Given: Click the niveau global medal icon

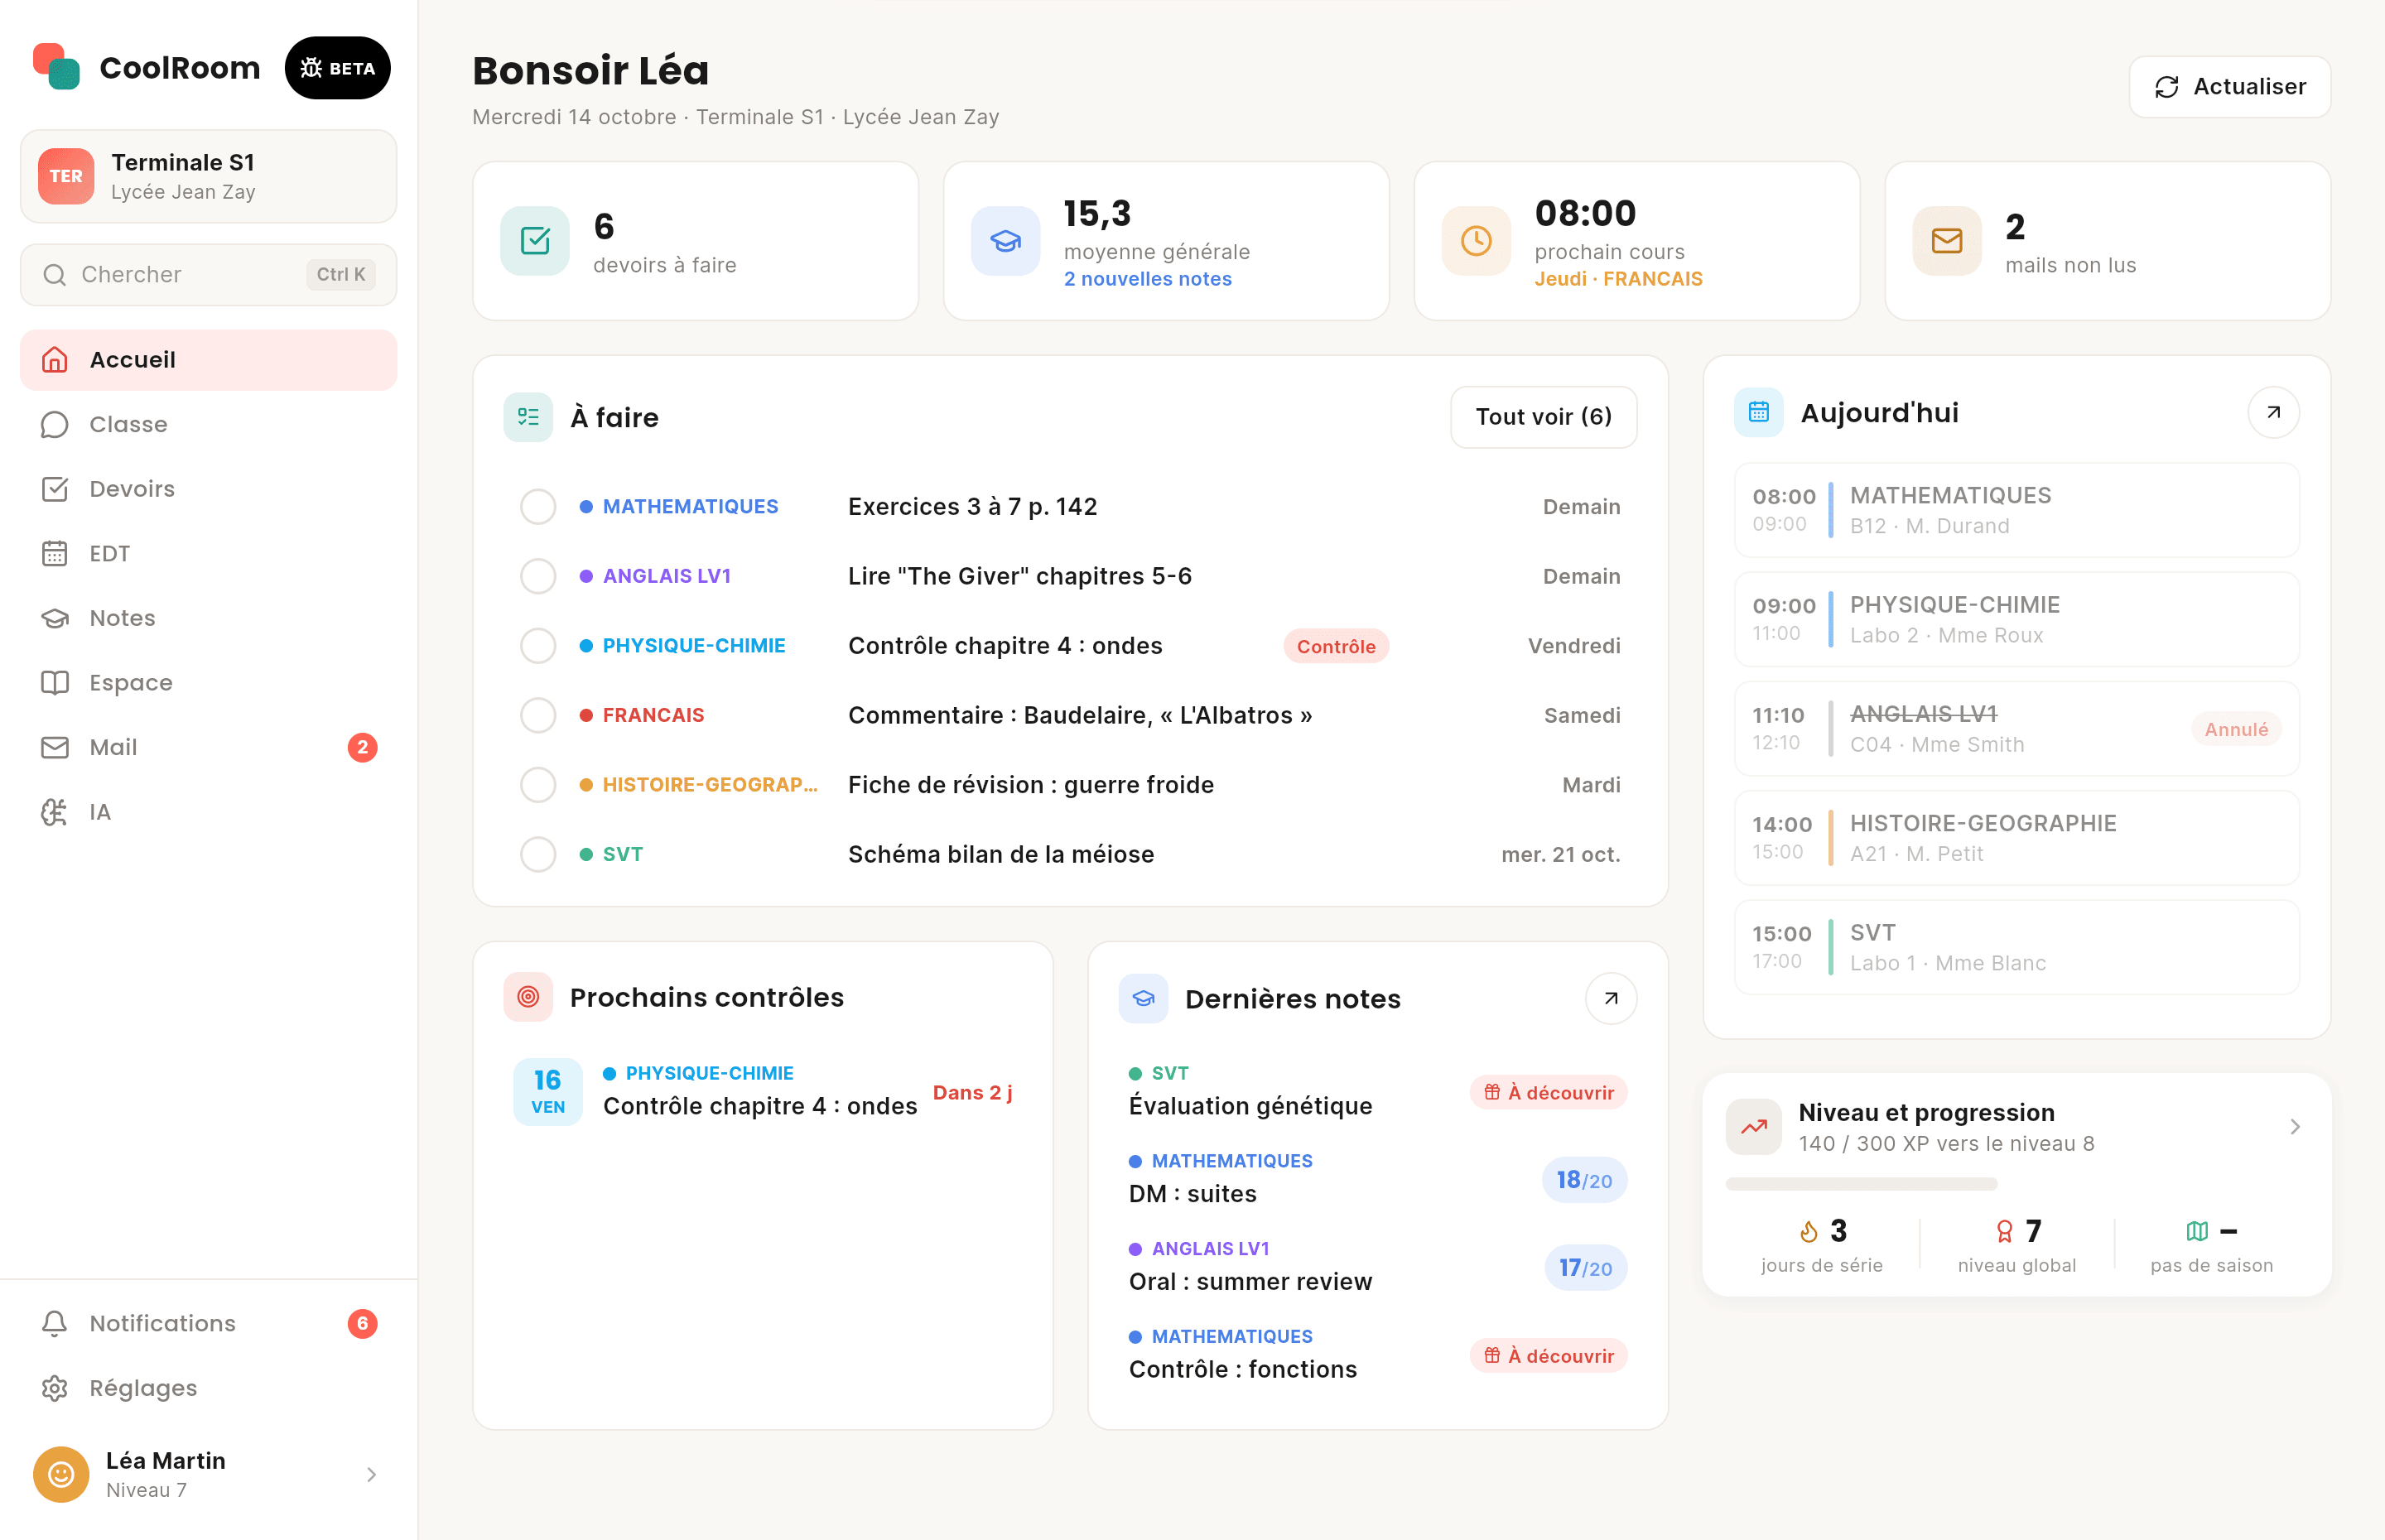Looking at the screenshot, I should (x=2004, y=1231).
